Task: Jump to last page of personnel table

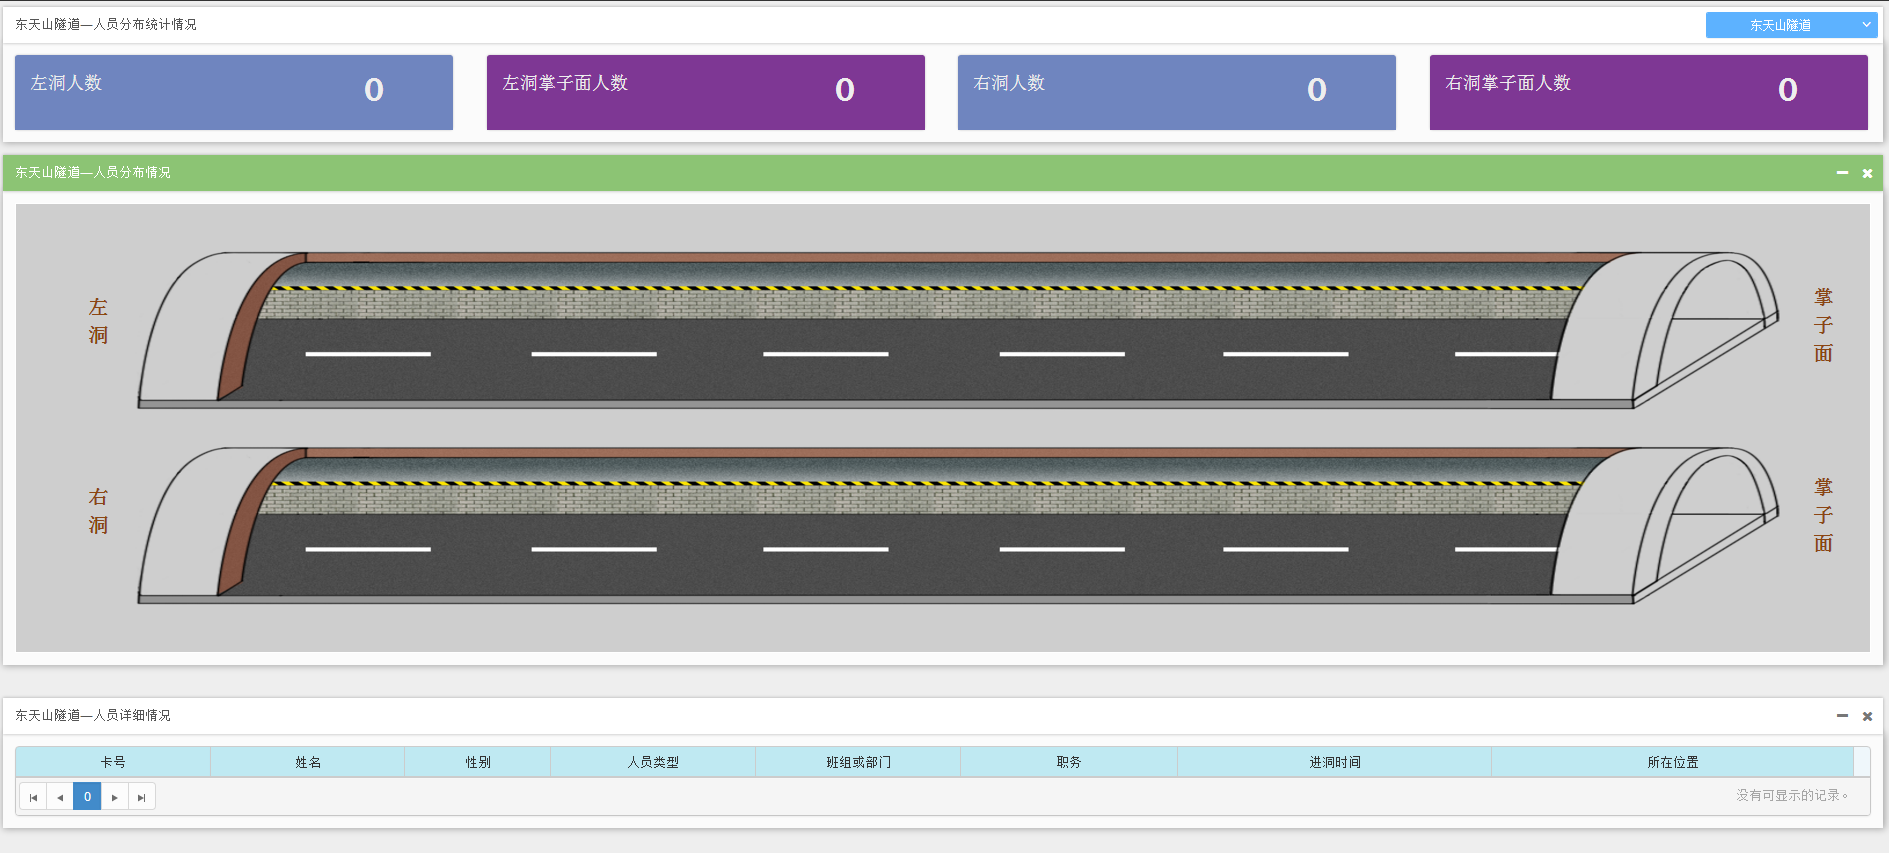Action: (142, 797)
